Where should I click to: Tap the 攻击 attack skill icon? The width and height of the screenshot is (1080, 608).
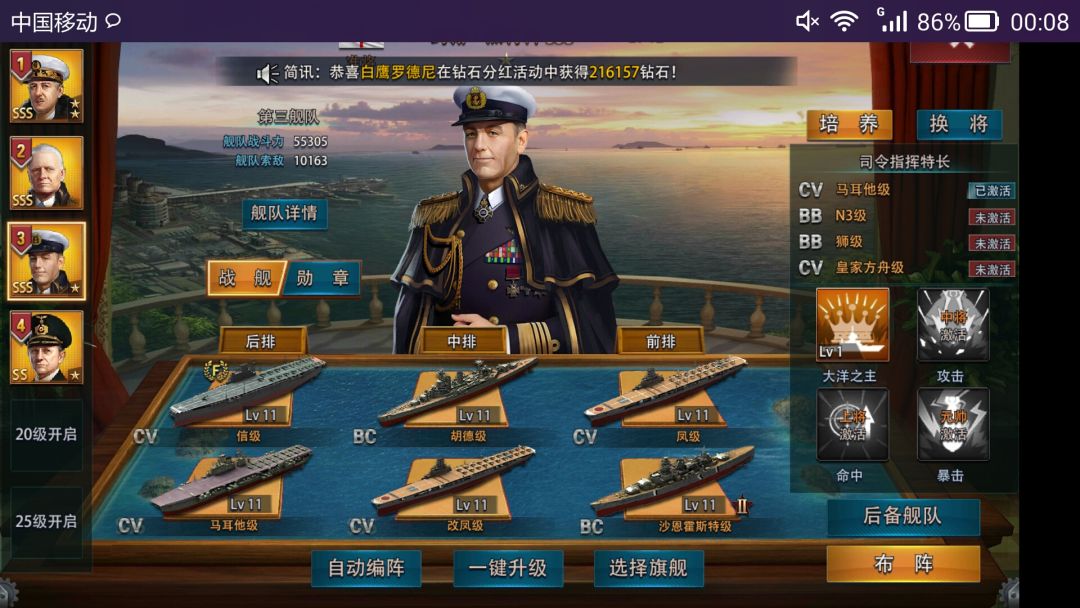953,325
